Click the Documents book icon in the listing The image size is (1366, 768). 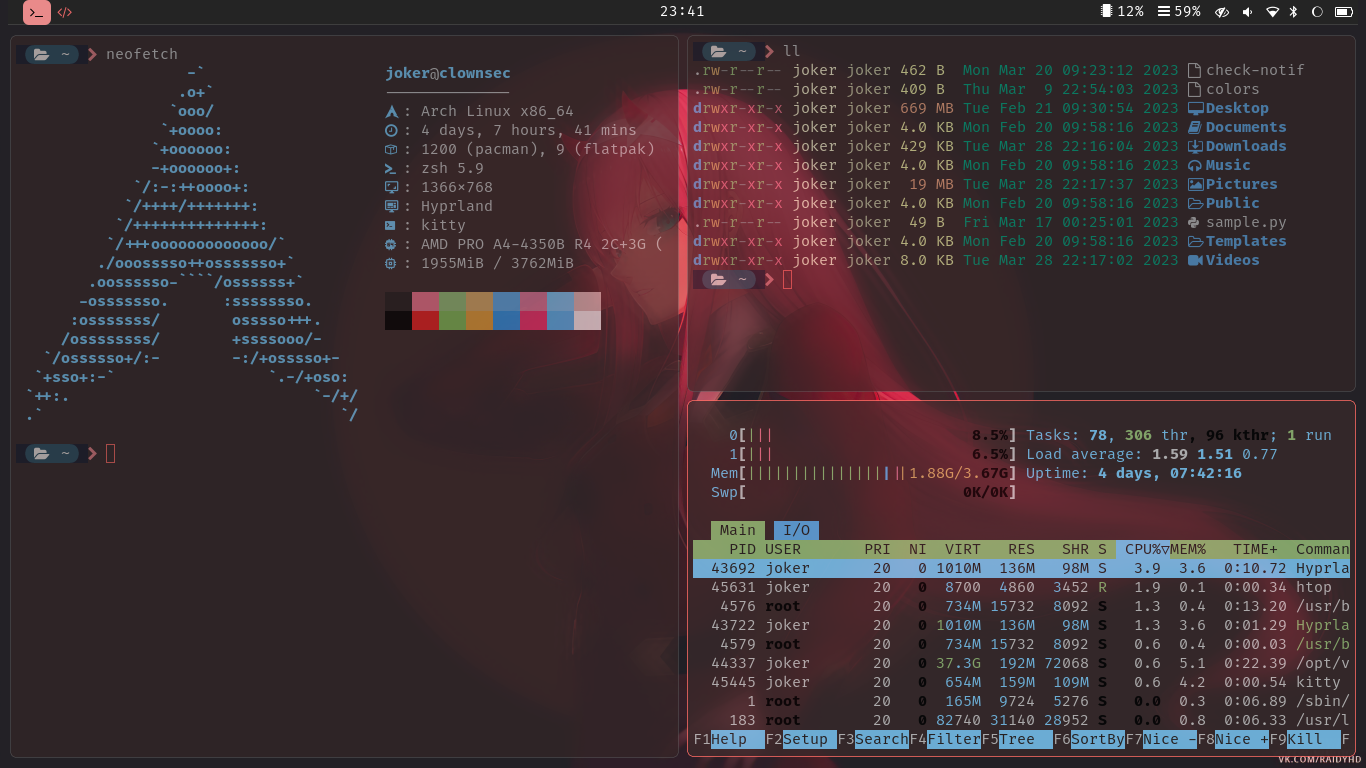[1195, 127]
